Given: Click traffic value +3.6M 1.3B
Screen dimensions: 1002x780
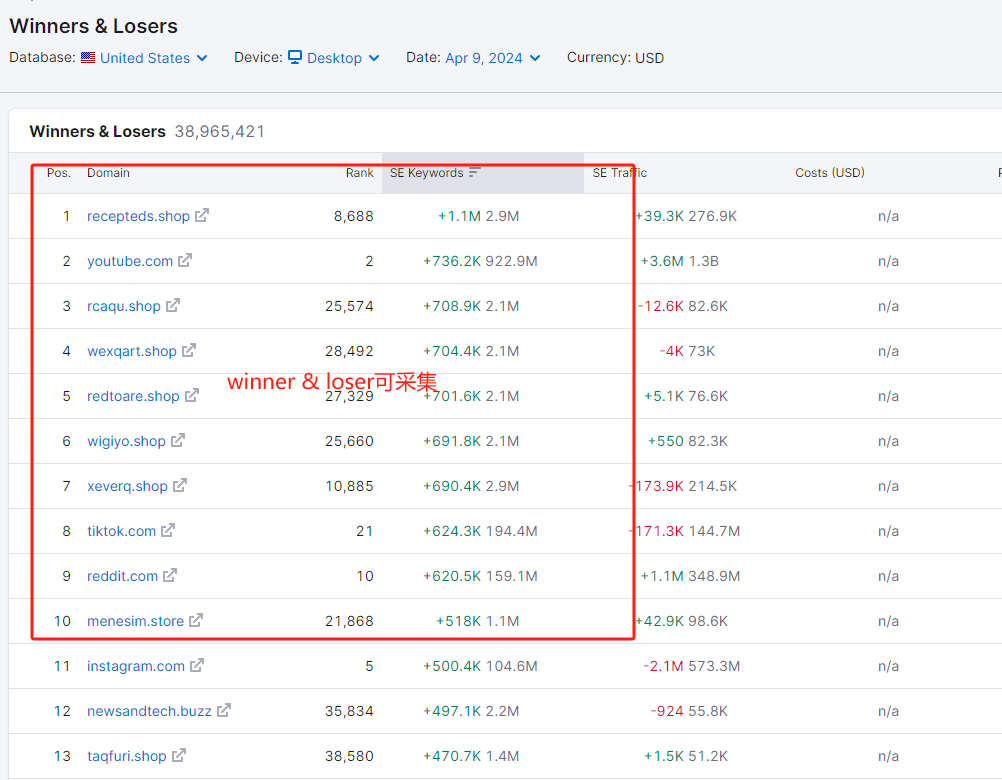Looking at the screenshot, I should tap(679, 261).
